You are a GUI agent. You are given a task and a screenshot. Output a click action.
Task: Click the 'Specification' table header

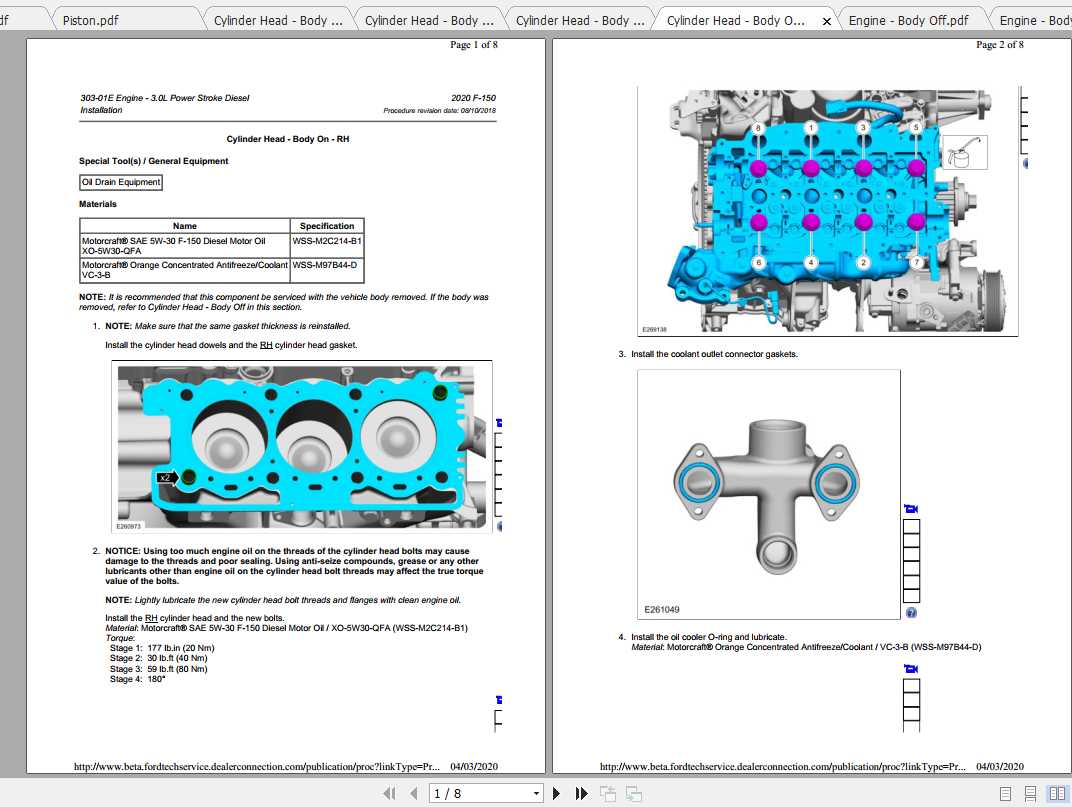click(327, 226)
